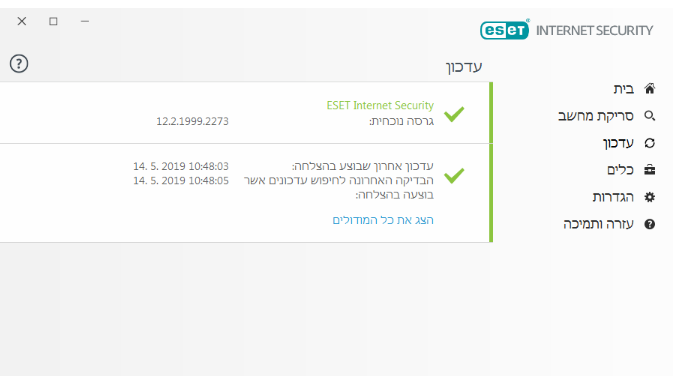Click the magnifying glass scan icon
Screen dimensions: 679x376
[650, 116]
